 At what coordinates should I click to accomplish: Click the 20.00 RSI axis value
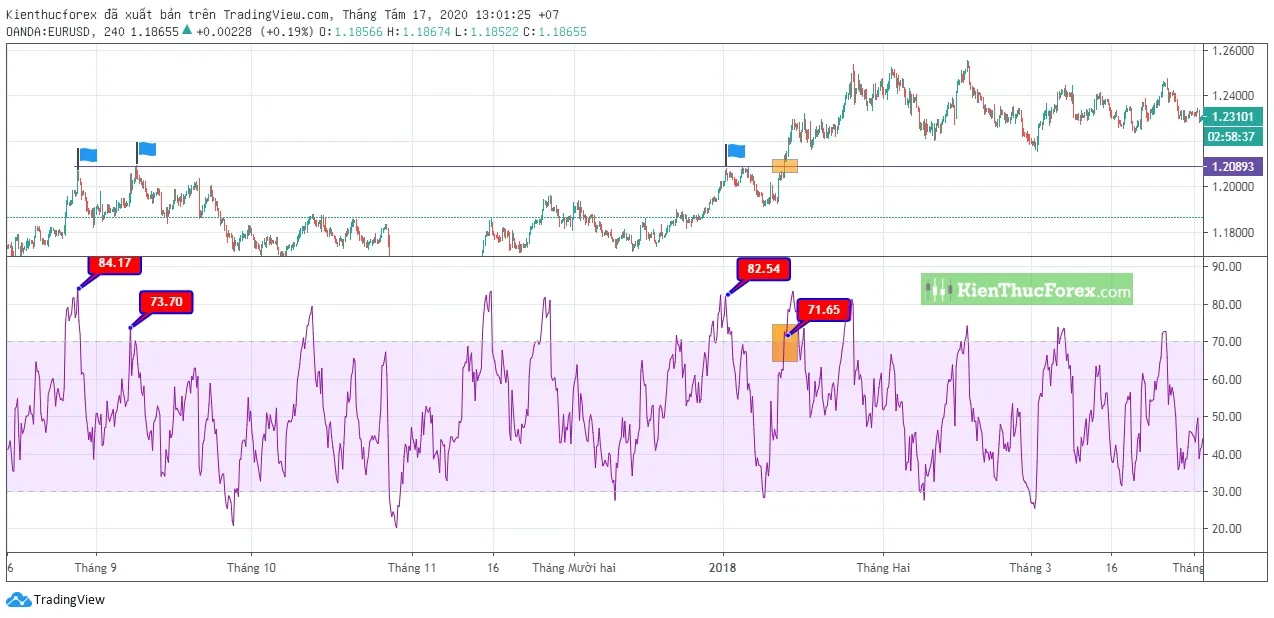coord(1226,529)
